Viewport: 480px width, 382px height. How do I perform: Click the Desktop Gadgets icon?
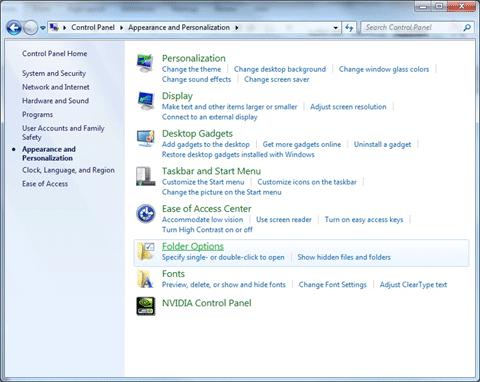pyautogui.click(x=145, y=138)
